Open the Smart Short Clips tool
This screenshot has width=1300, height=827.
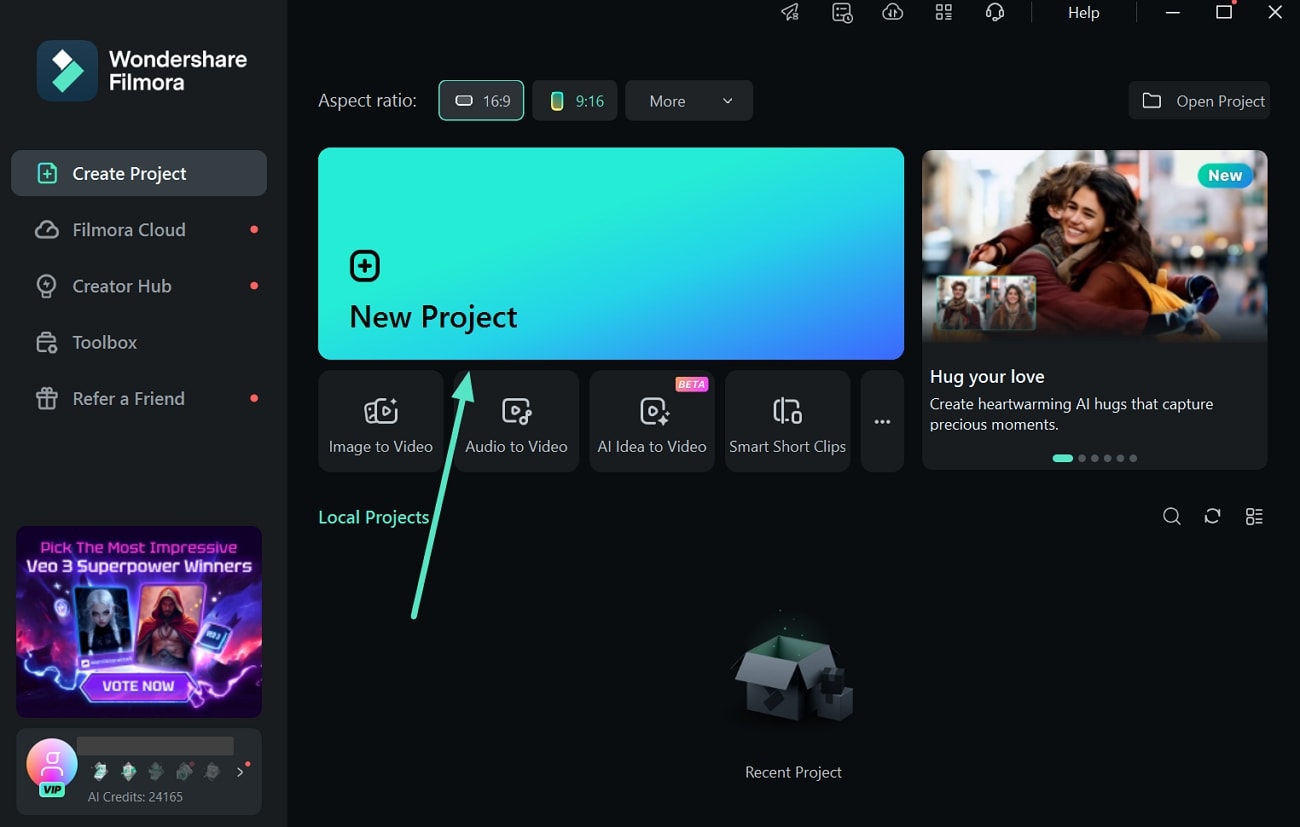[788, 421]
